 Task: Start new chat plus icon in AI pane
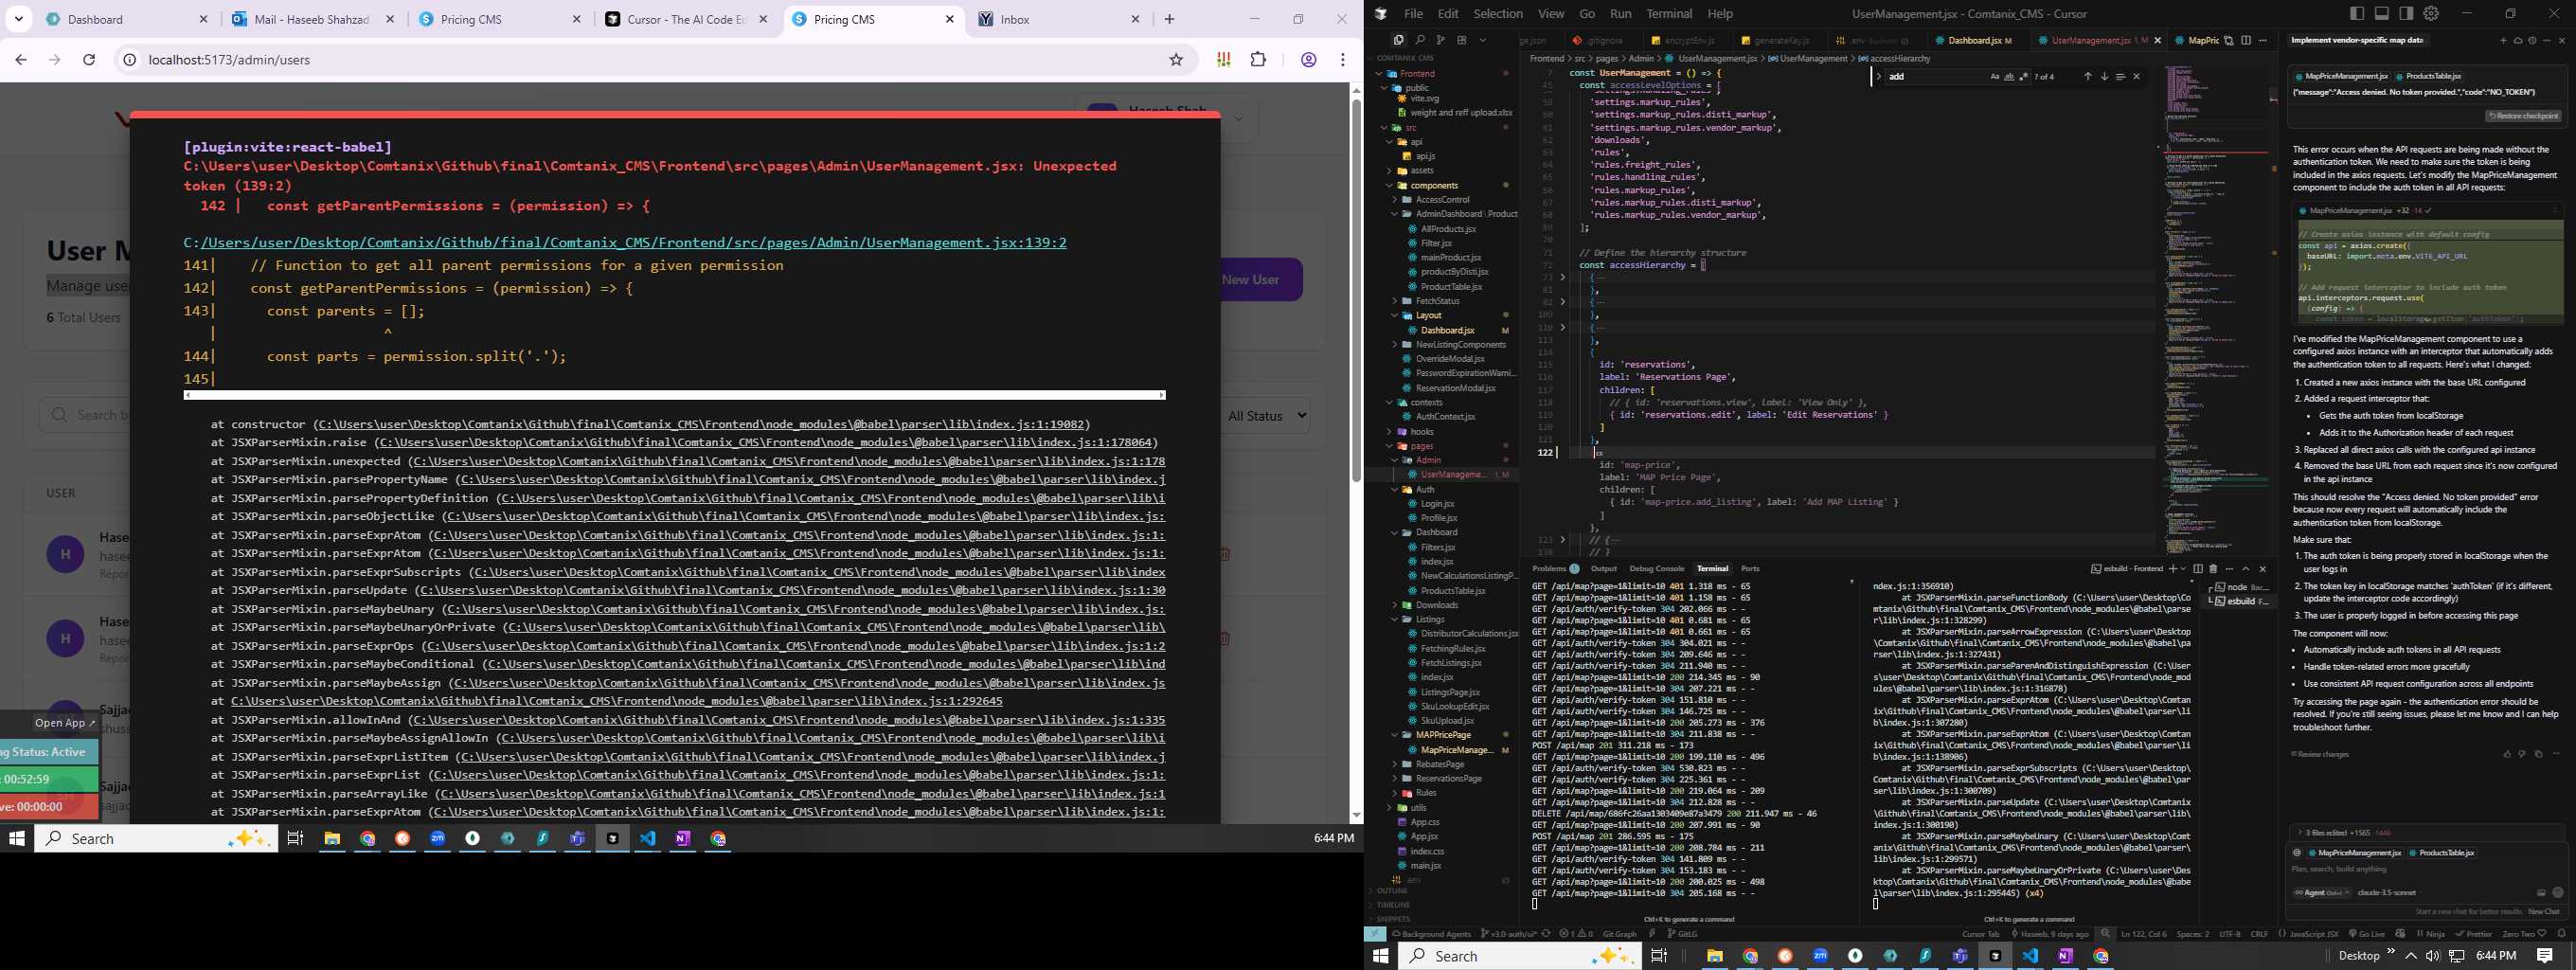click(x=2504, y=41)
